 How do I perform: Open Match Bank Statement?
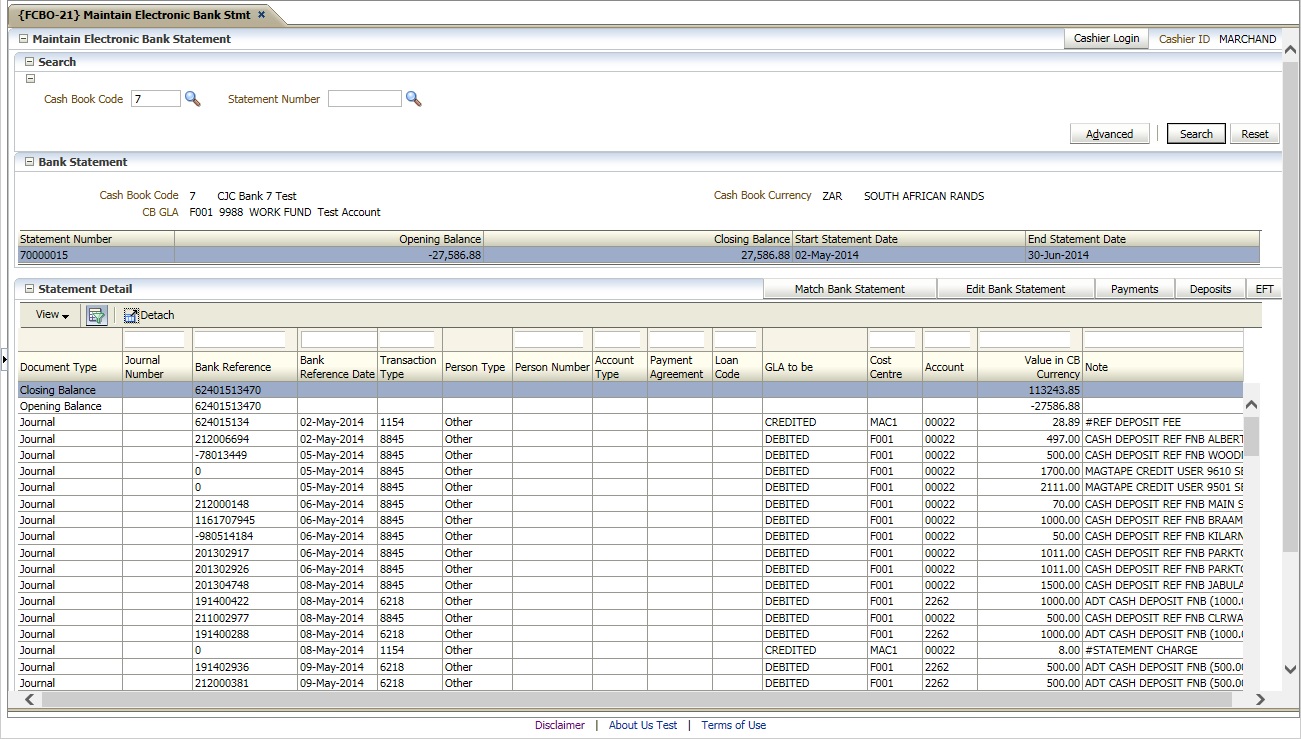tap(849, 288)
